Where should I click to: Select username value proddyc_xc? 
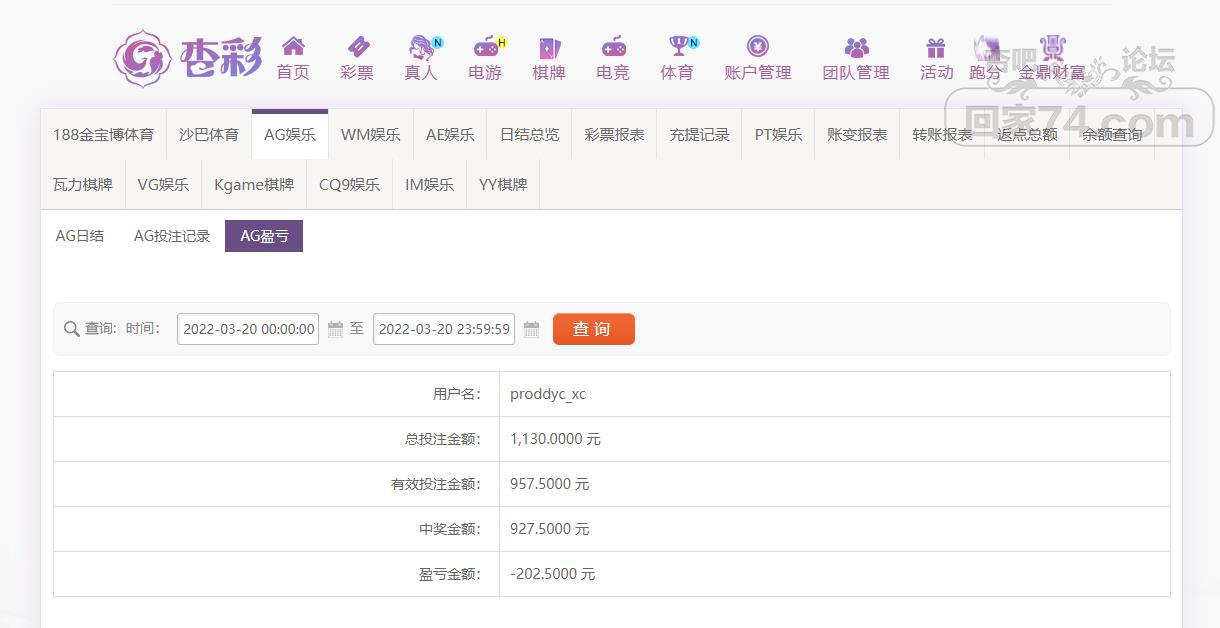tap(548, 394)
